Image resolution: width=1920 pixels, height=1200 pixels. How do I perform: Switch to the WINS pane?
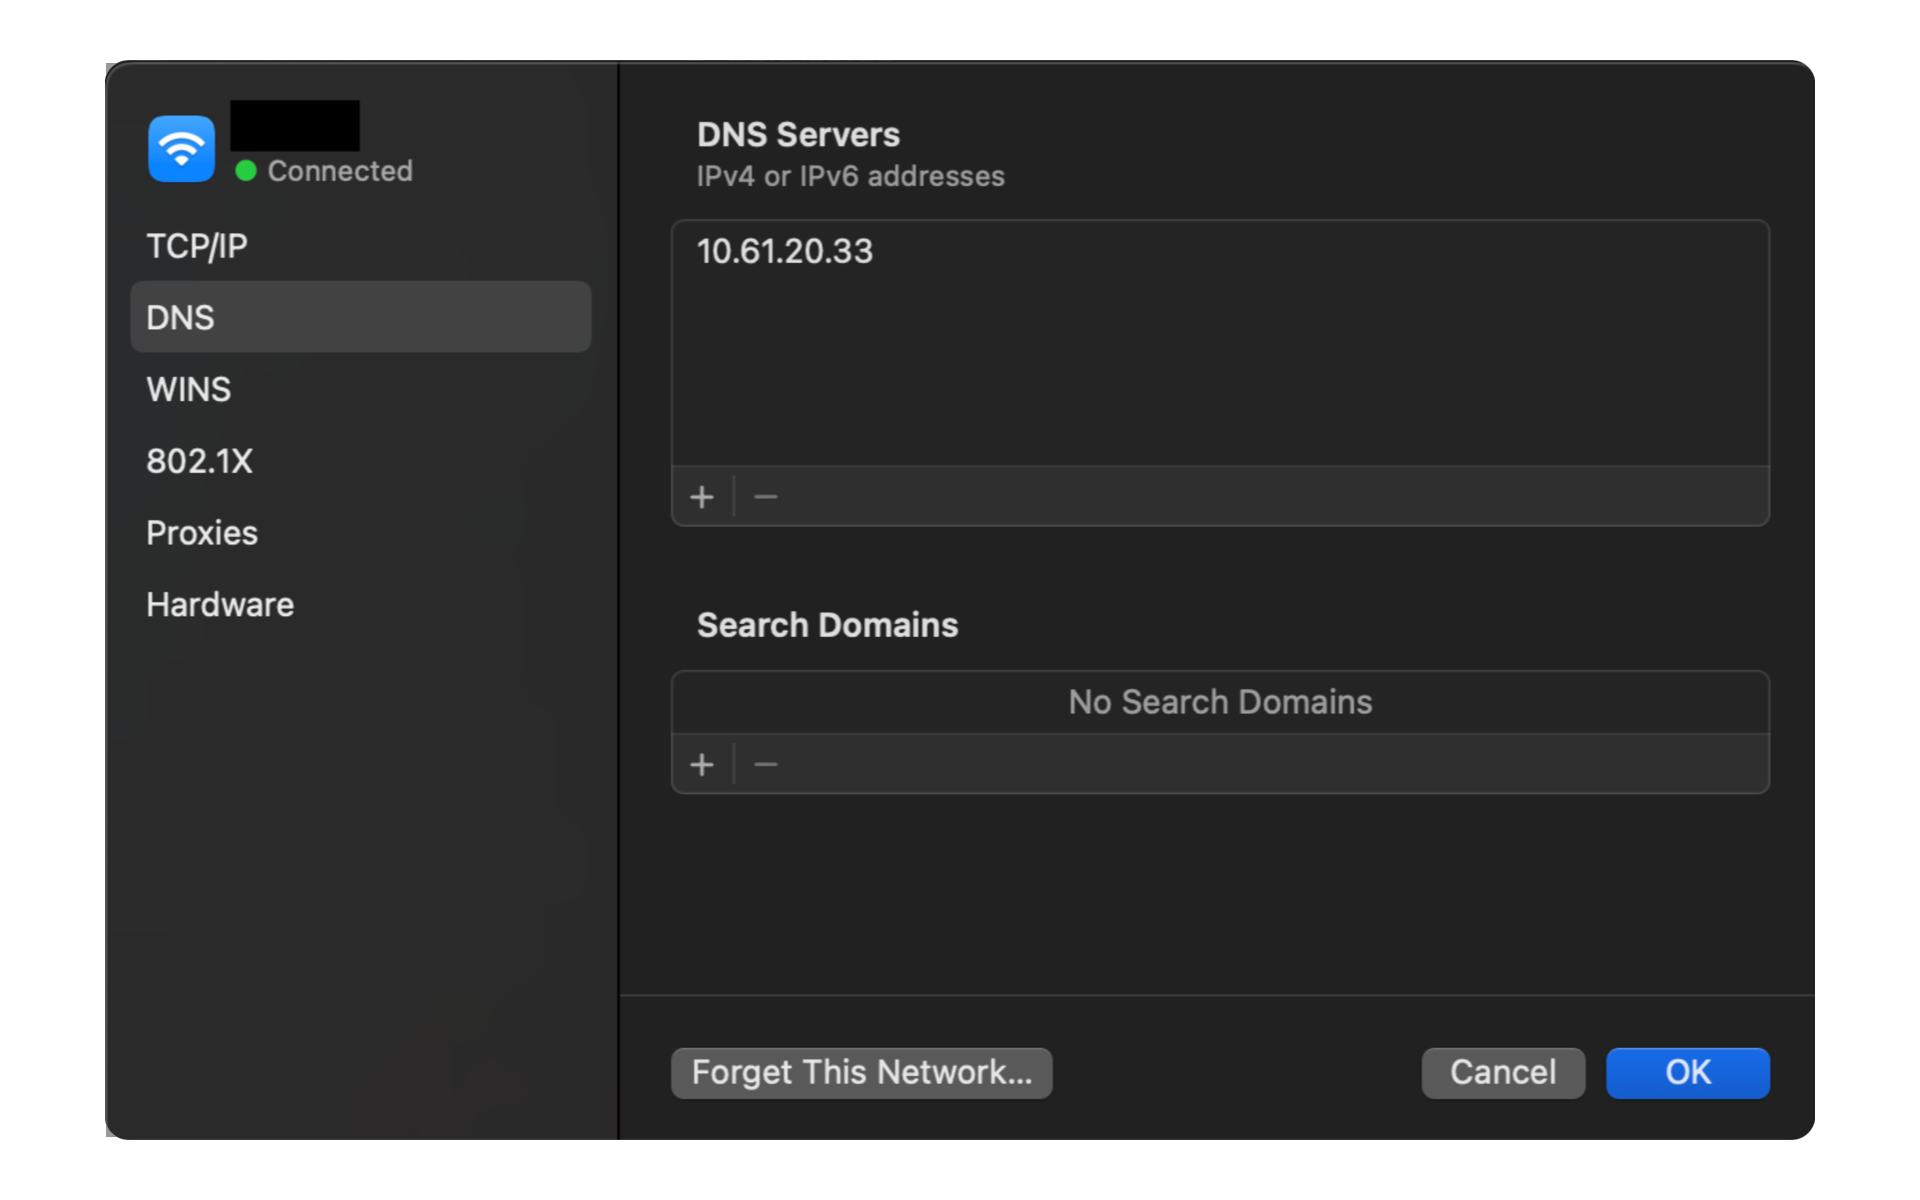coord(189,389)
